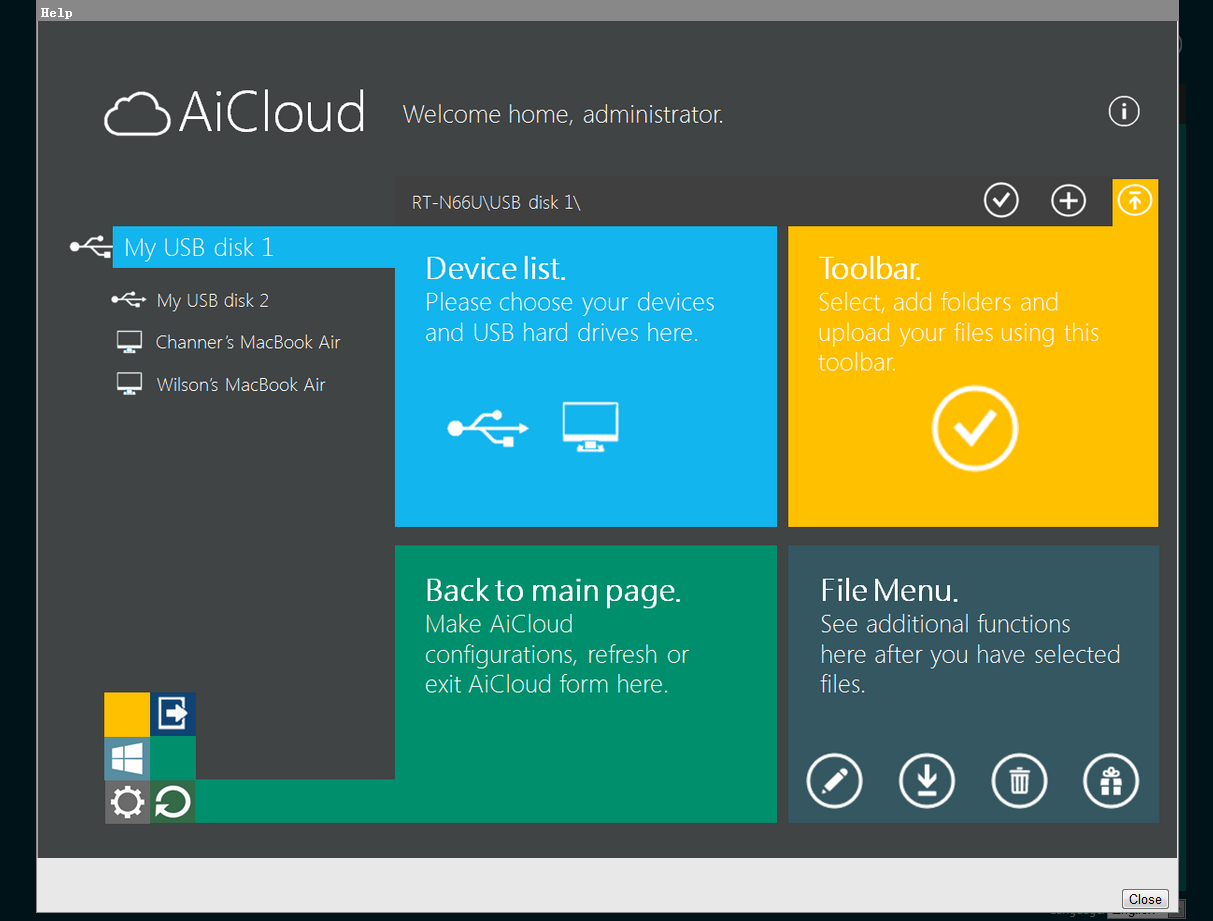Click the large checkmark in Toolbar tile
This screenshot has width=1213, height=921.
(x=975, y=429)
